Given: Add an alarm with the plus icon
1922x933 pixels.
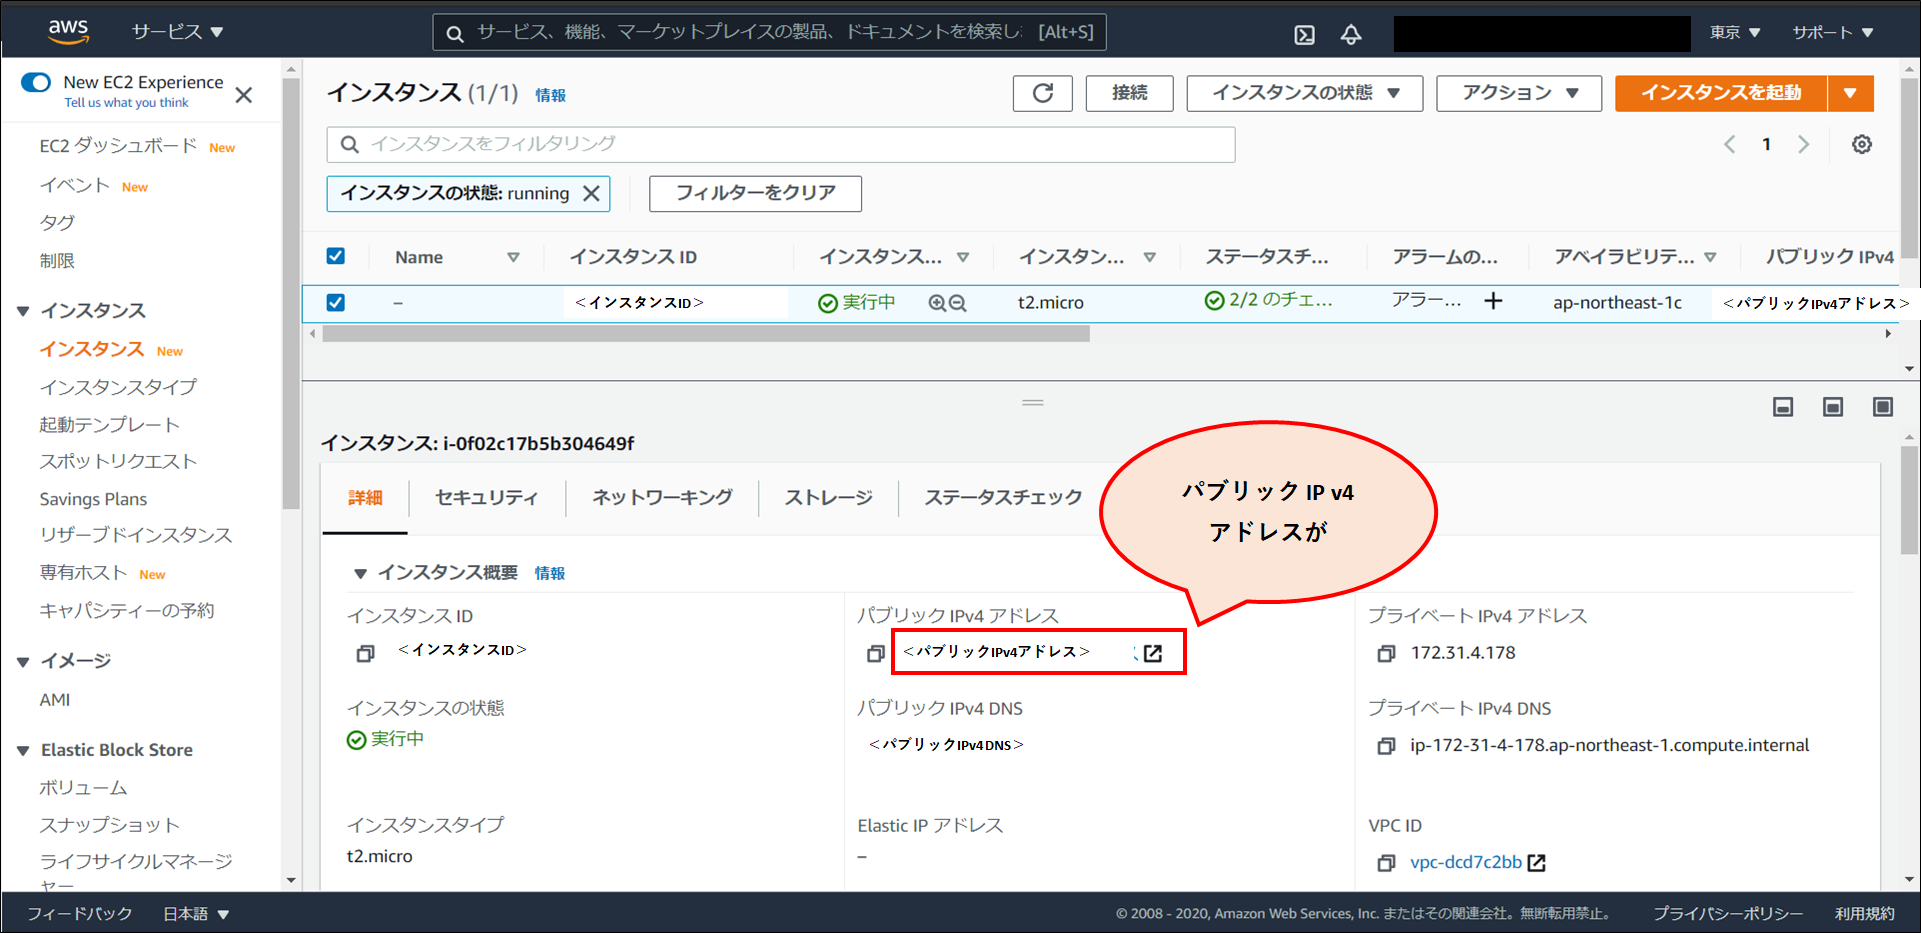Looking at the screenshot, I should tap(1493, 301).
